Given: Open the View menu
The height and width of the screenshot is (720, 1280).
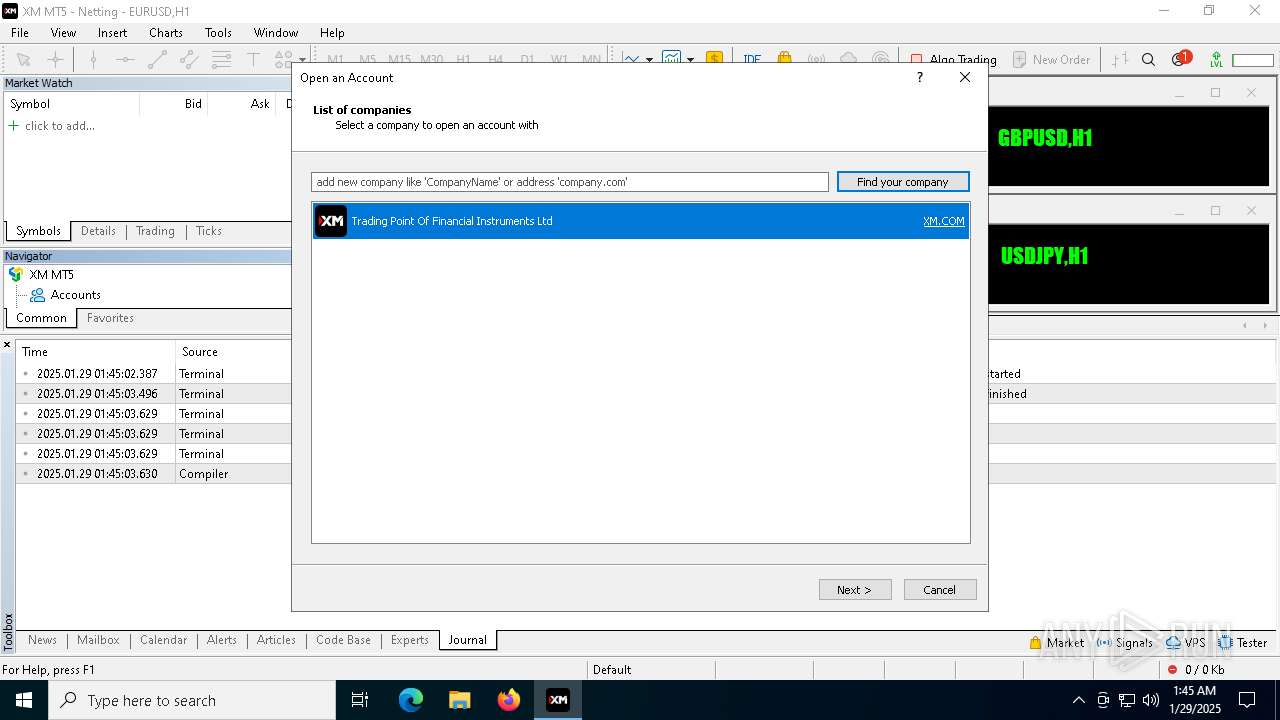Looking at the screenshot, I should [x=63, y=32].
